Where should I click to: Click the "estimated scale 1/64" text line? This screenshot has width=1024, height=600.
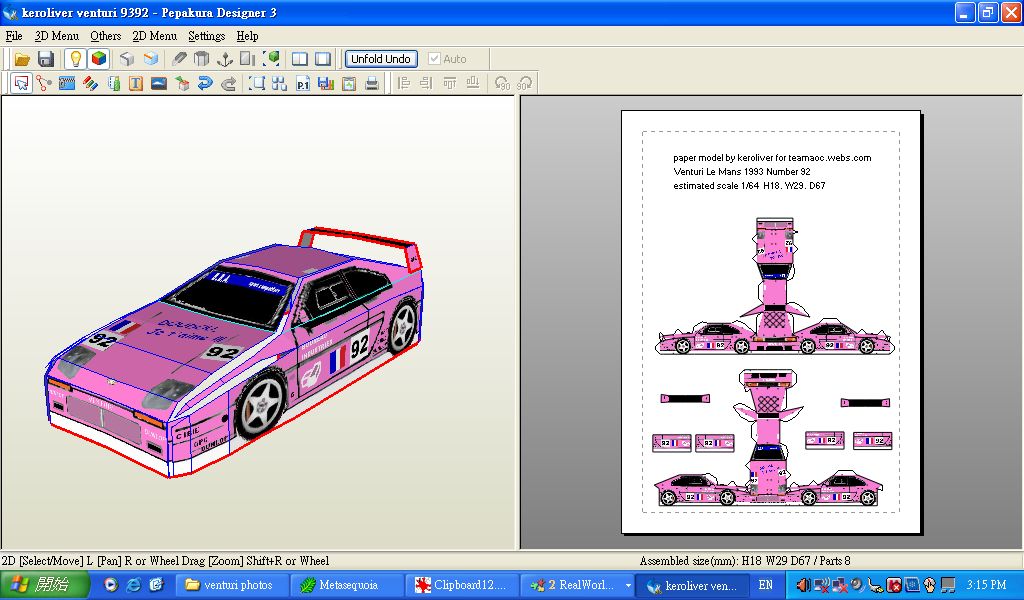click(x=749, y=186)
